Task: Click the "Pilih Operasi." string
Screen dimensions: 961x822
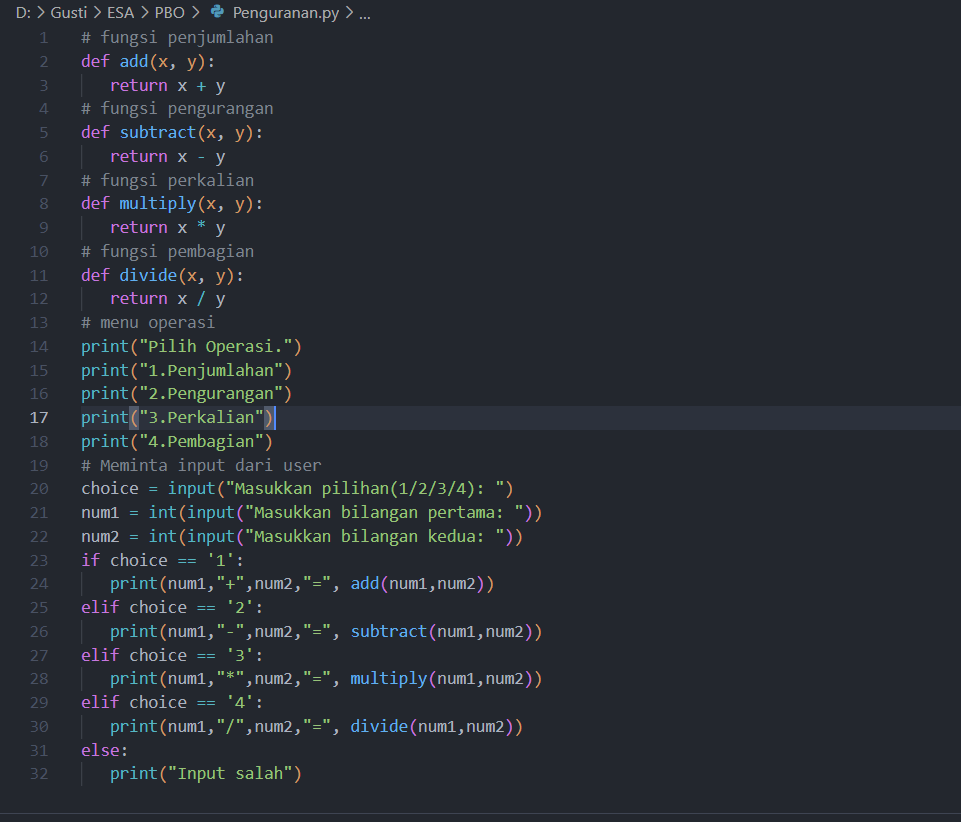Action: (216, 347)
